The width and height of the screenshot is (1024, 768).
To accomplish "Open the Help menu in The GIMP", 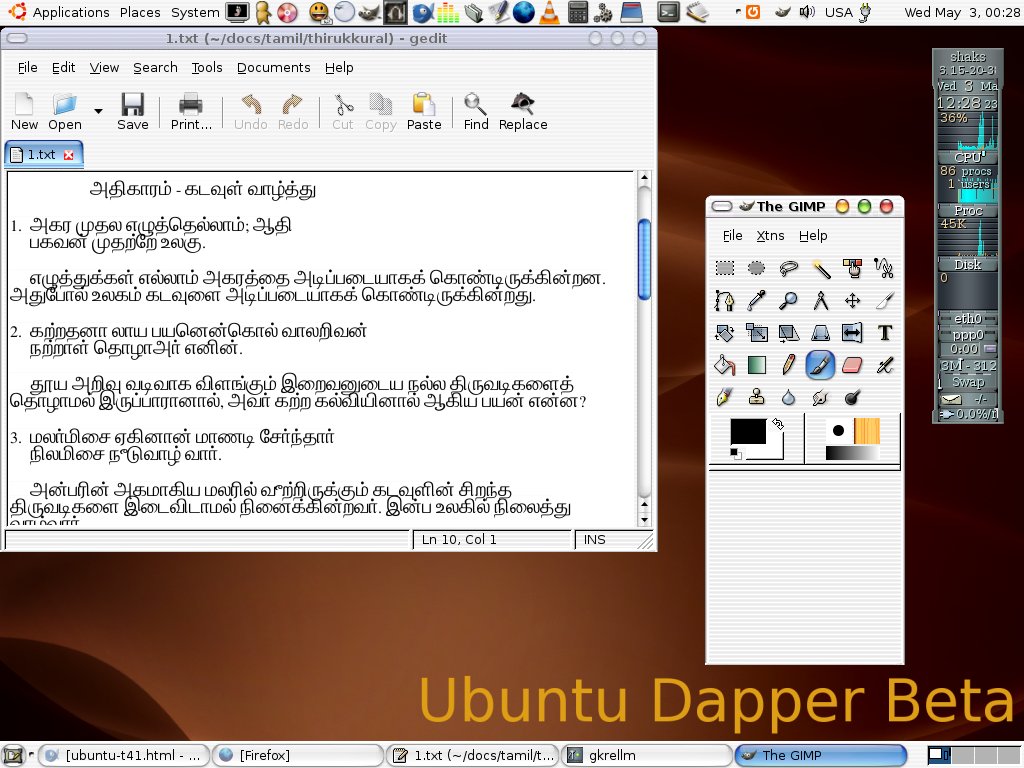I will click(813, 236).
